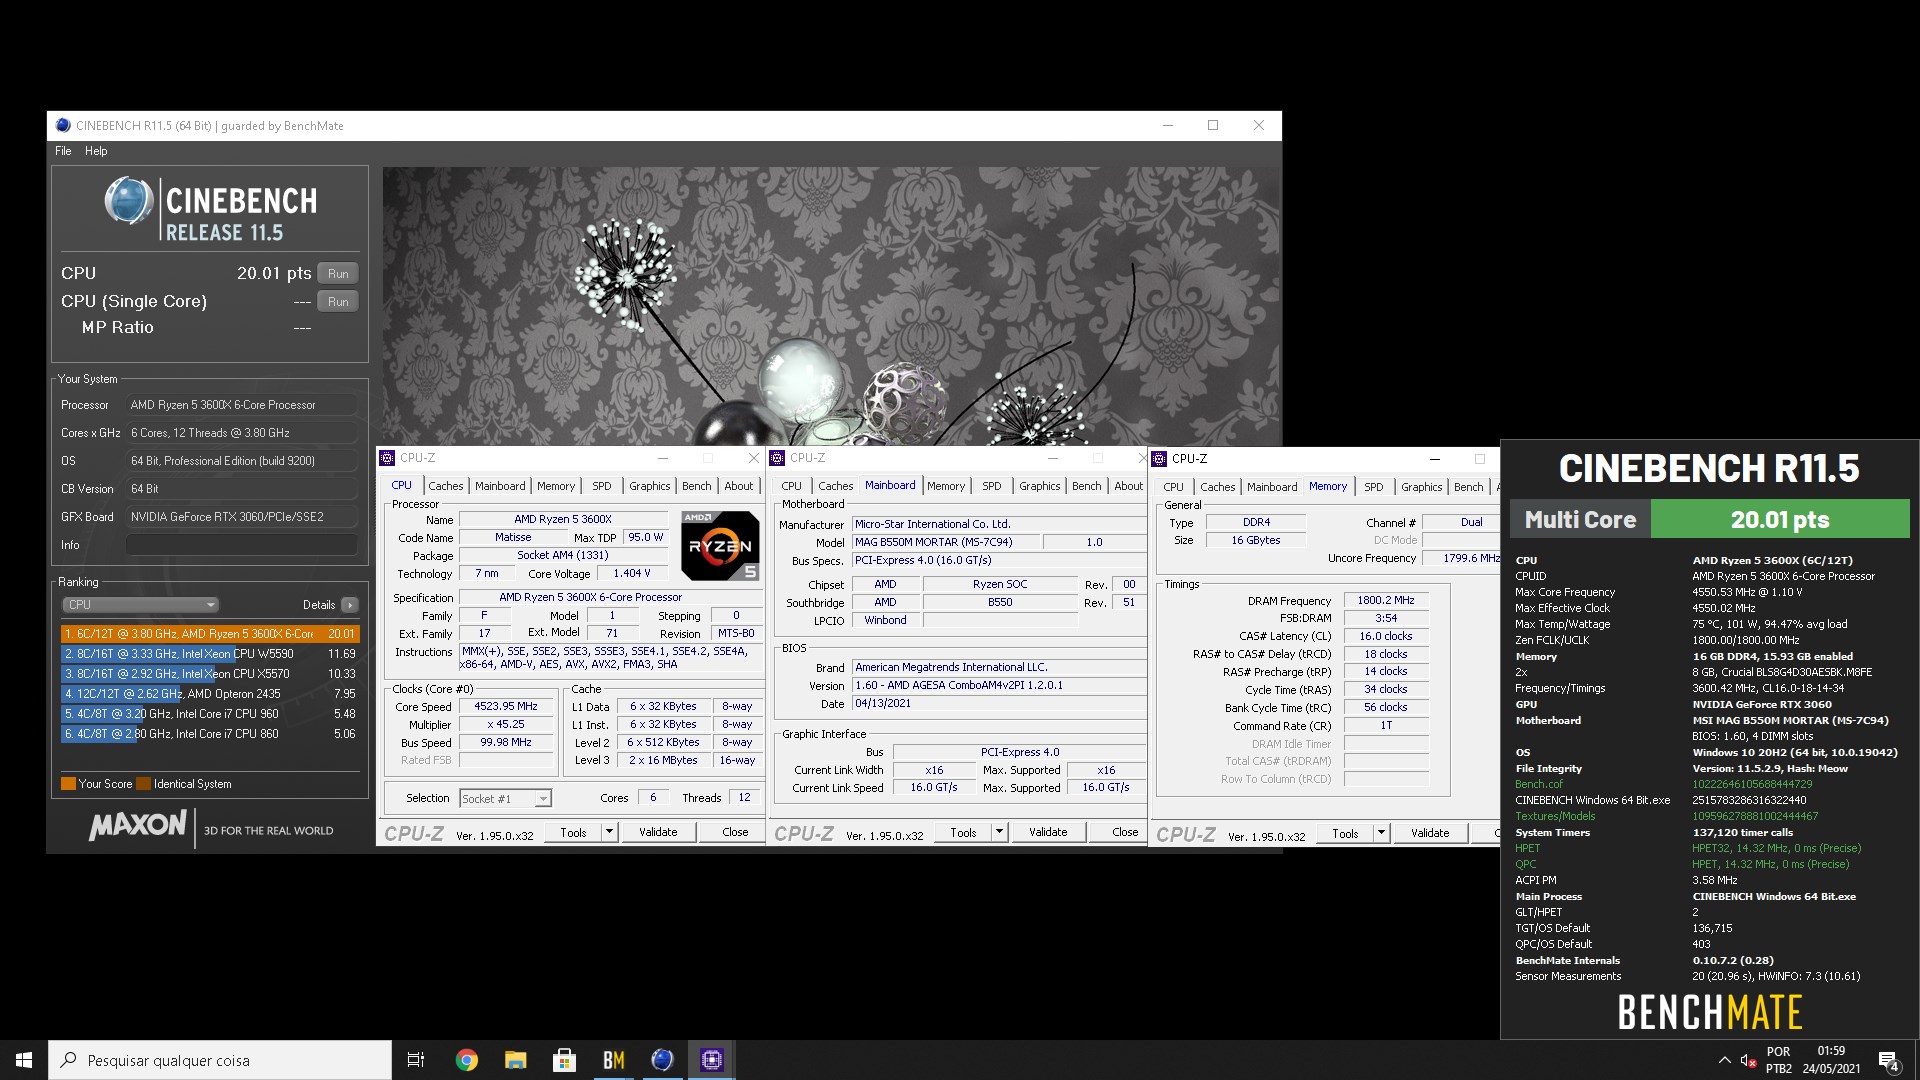
Task: Click the Info input field in Cinebench
Action: pyautogui.click(x=241, y=545)
